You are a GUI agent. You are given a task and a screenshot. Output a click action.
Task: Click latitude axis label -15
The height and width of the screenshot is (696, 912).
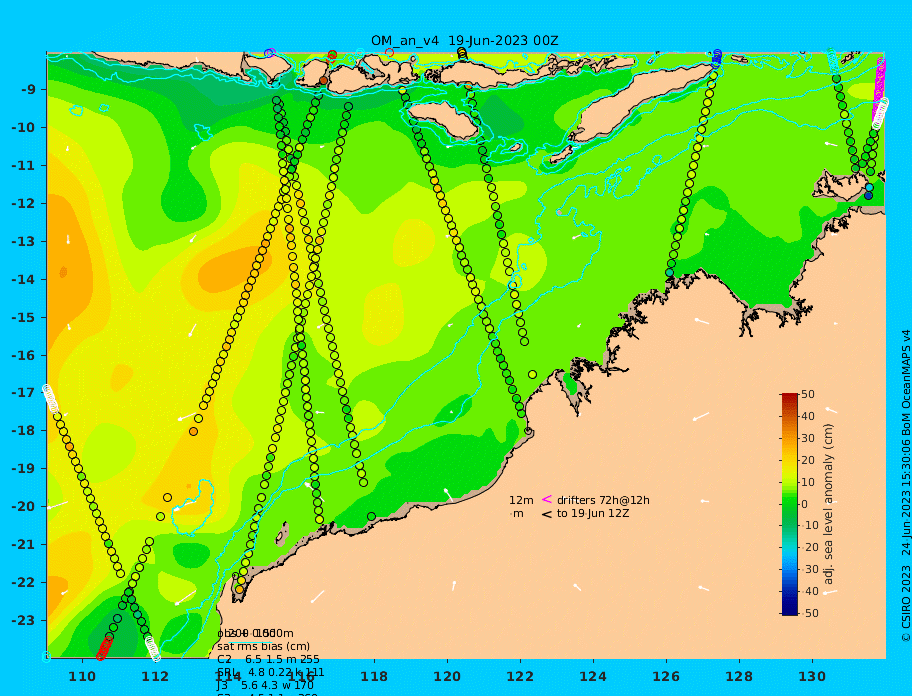coord(24,317)
